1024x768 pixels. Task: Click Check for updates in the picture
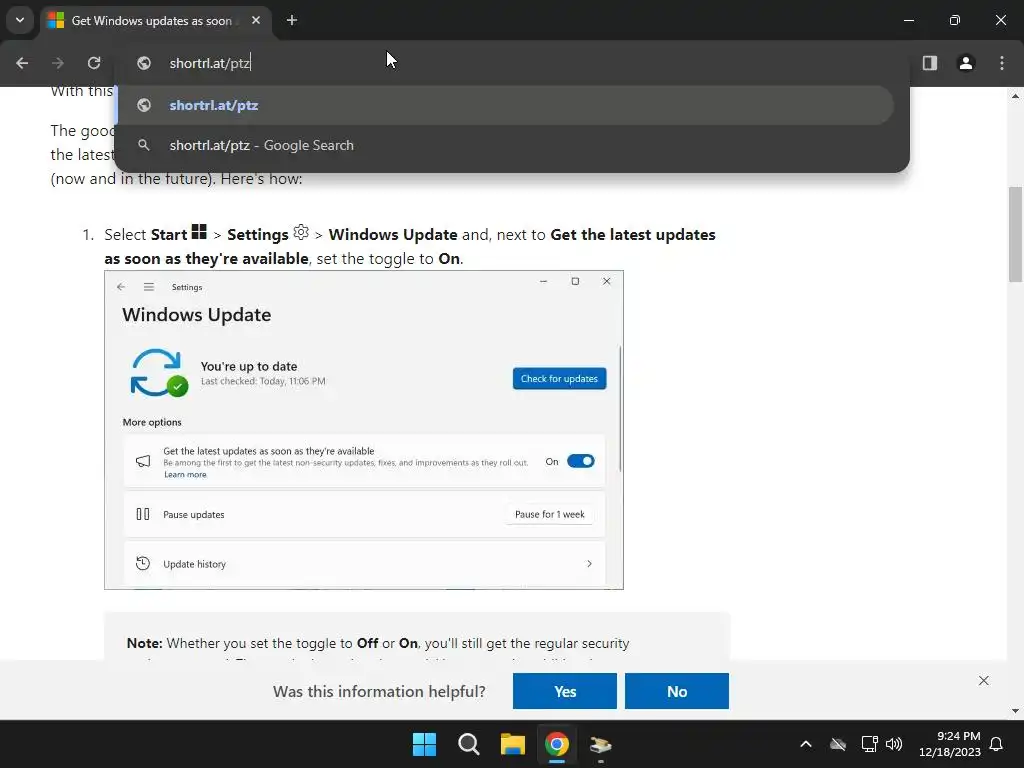pos(559,379)
